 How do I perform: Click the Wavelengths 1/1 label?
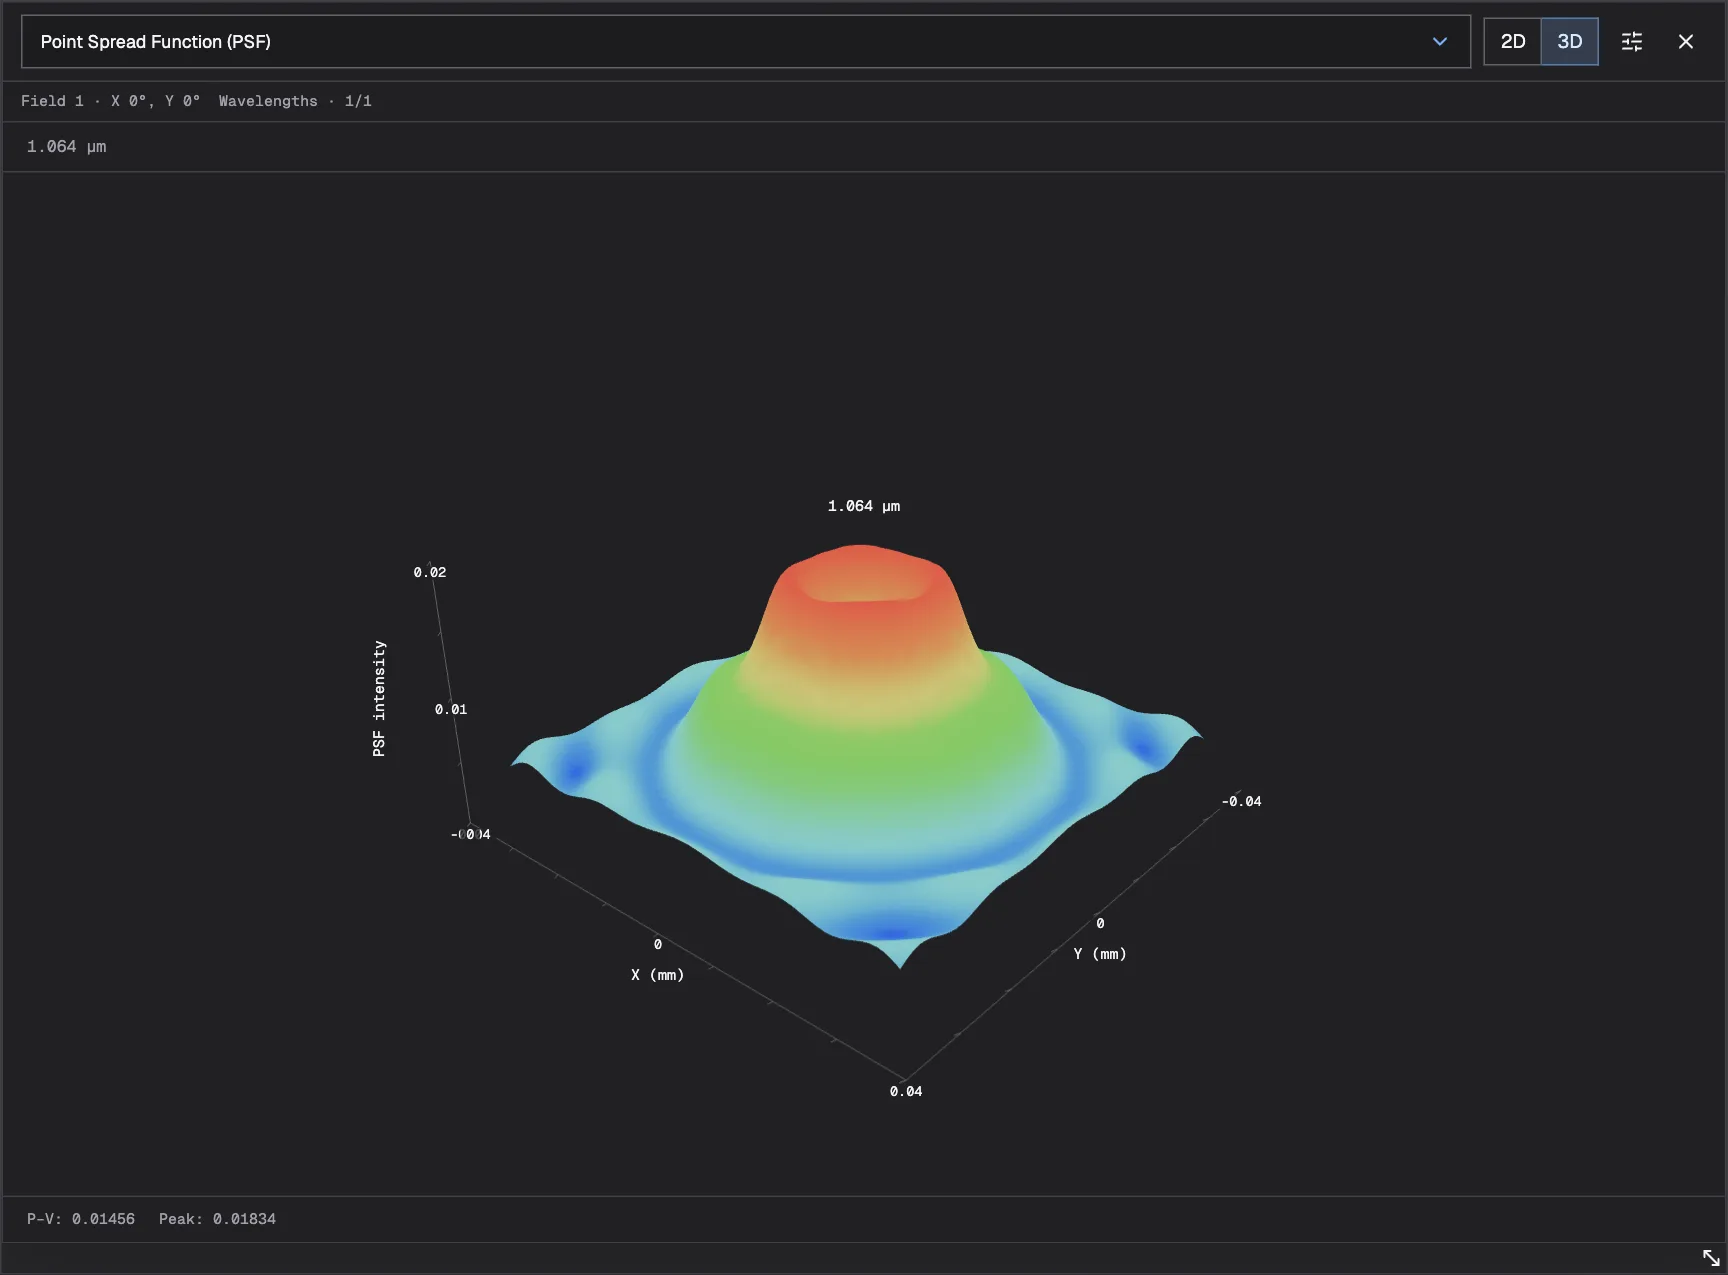295,101
